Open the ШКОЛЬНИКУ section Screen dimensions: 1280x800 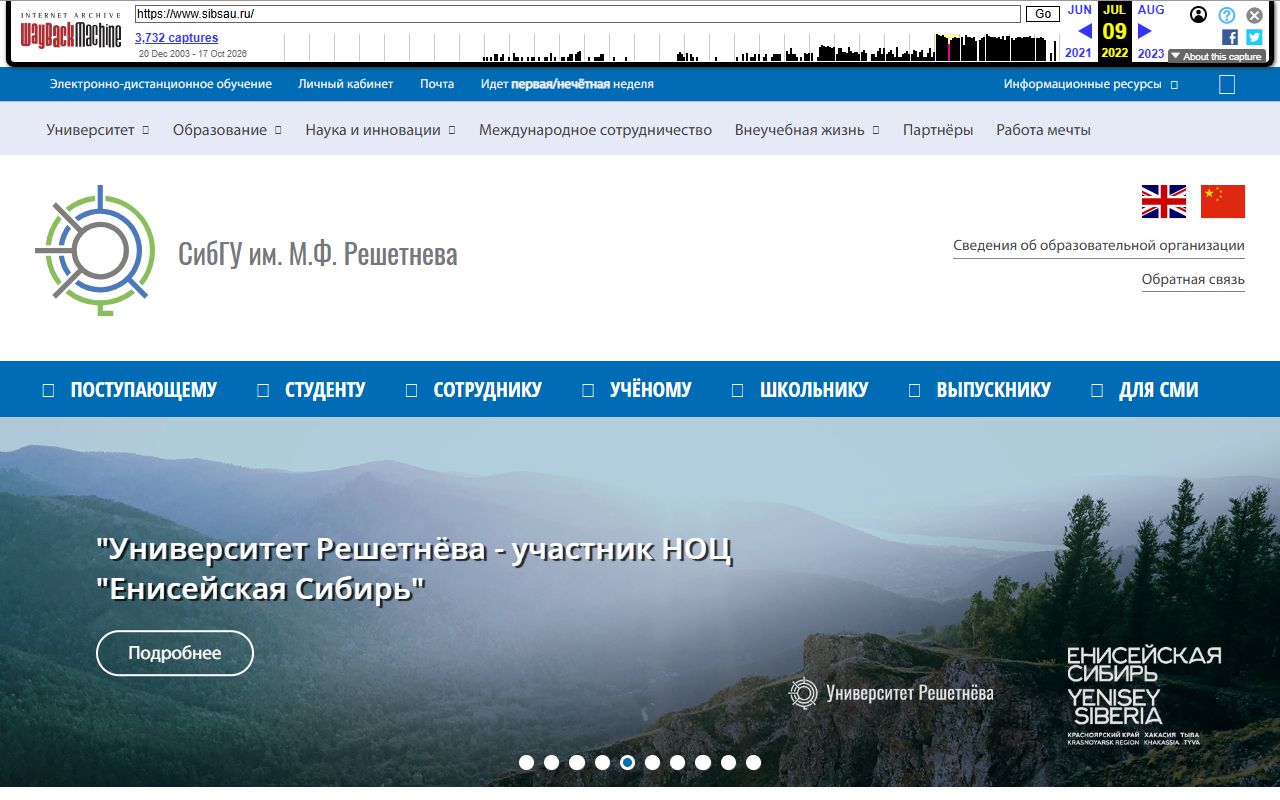[x=800, y=390]
